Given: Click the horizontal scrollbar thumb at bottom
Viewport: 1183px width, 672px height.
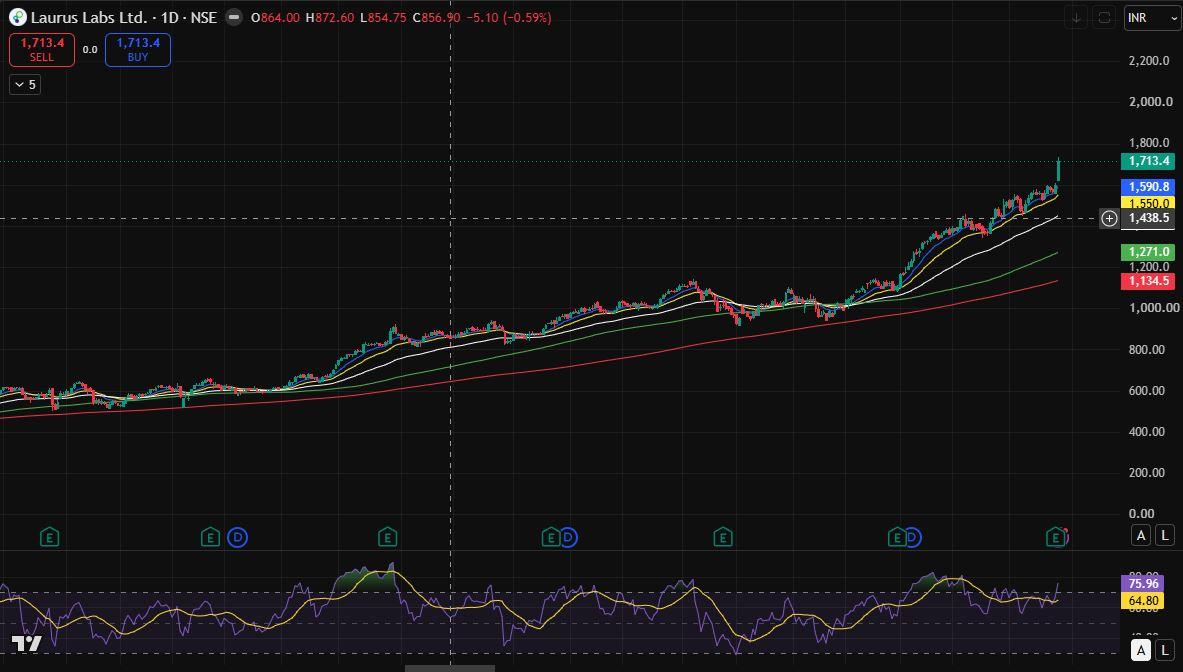Looking at the screenshot, I should coord(450,668).
